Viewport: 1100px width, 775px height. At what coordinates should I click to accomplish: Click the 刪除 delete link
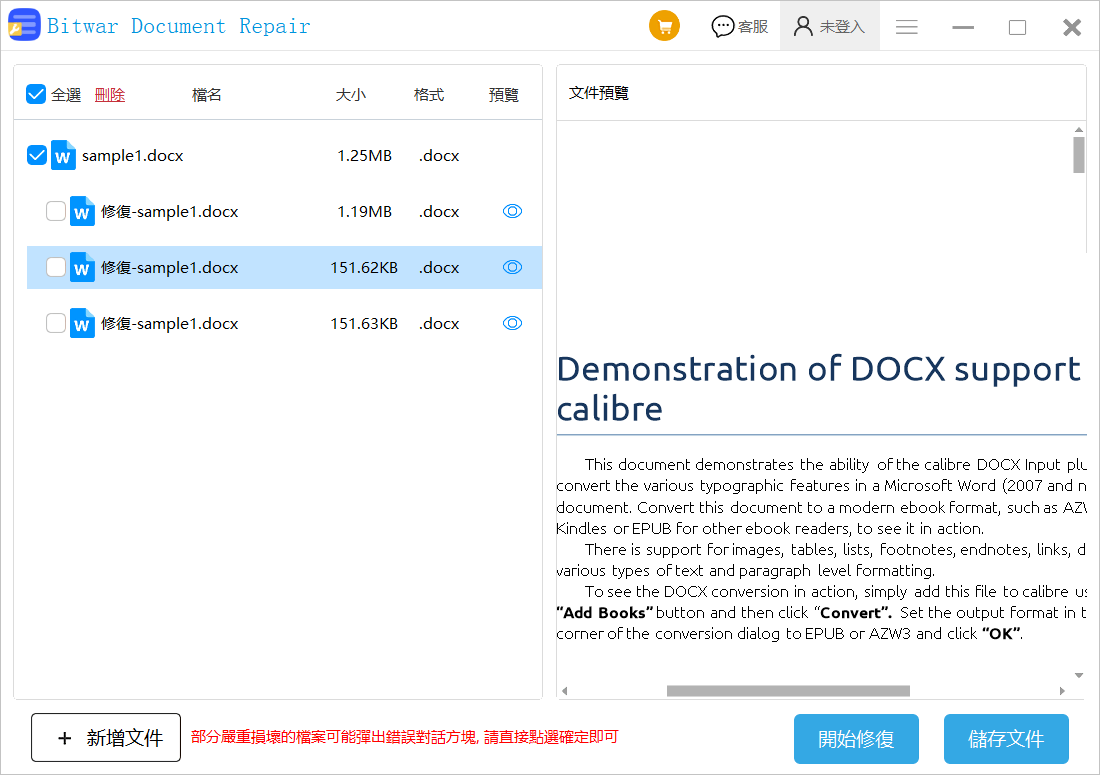[109, 95]
